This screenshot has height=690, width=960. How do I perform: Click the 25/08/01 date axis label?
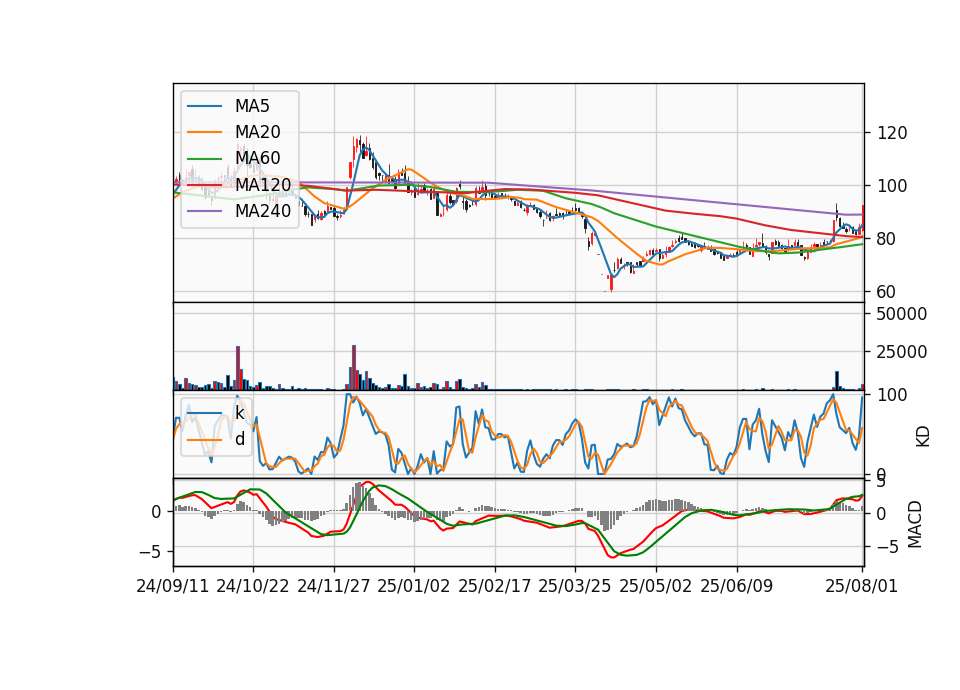861,586
